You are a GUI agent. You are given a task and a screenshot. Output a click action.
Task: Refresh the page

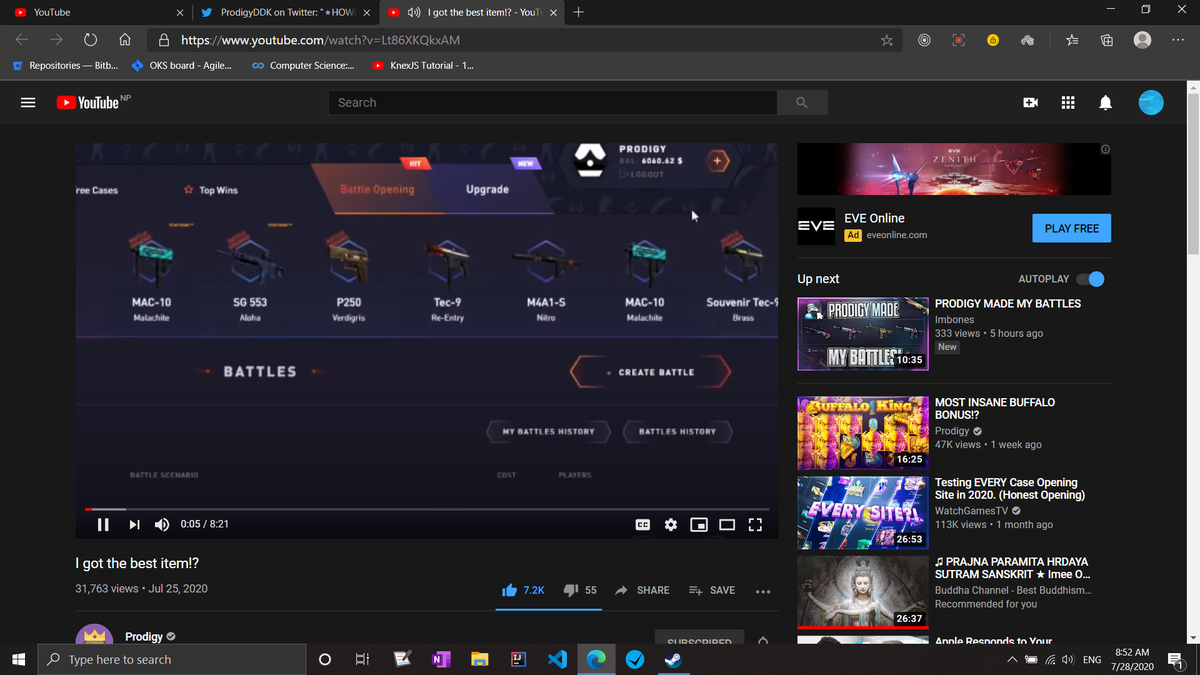90,41
